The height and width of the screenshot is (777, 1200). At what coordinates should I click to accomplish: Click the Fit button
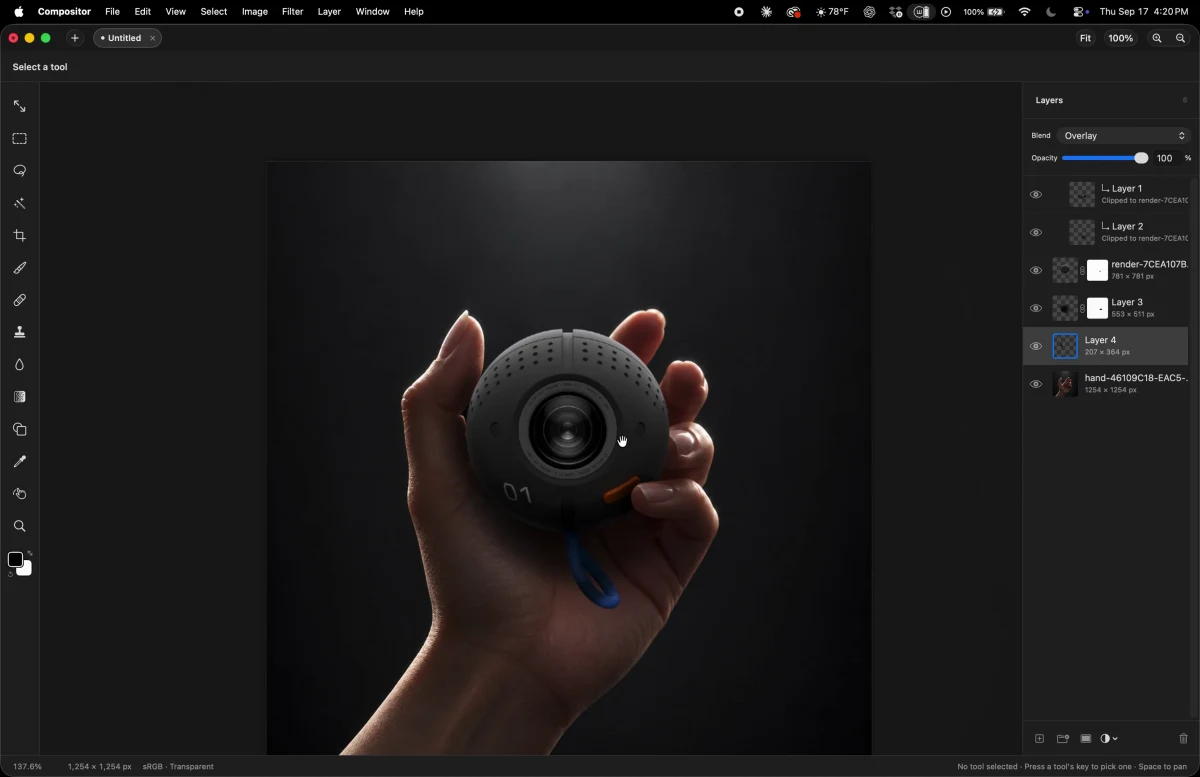[x=1085, y=38]
